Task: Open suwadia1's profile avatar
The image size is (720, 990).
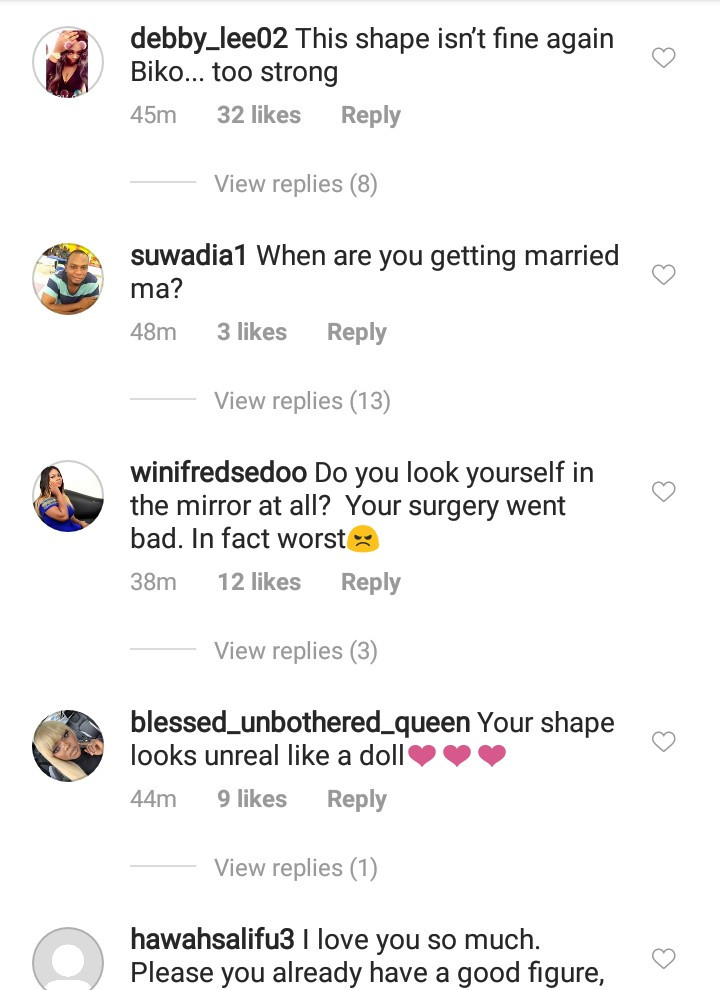Action: [x=68, y=278]
